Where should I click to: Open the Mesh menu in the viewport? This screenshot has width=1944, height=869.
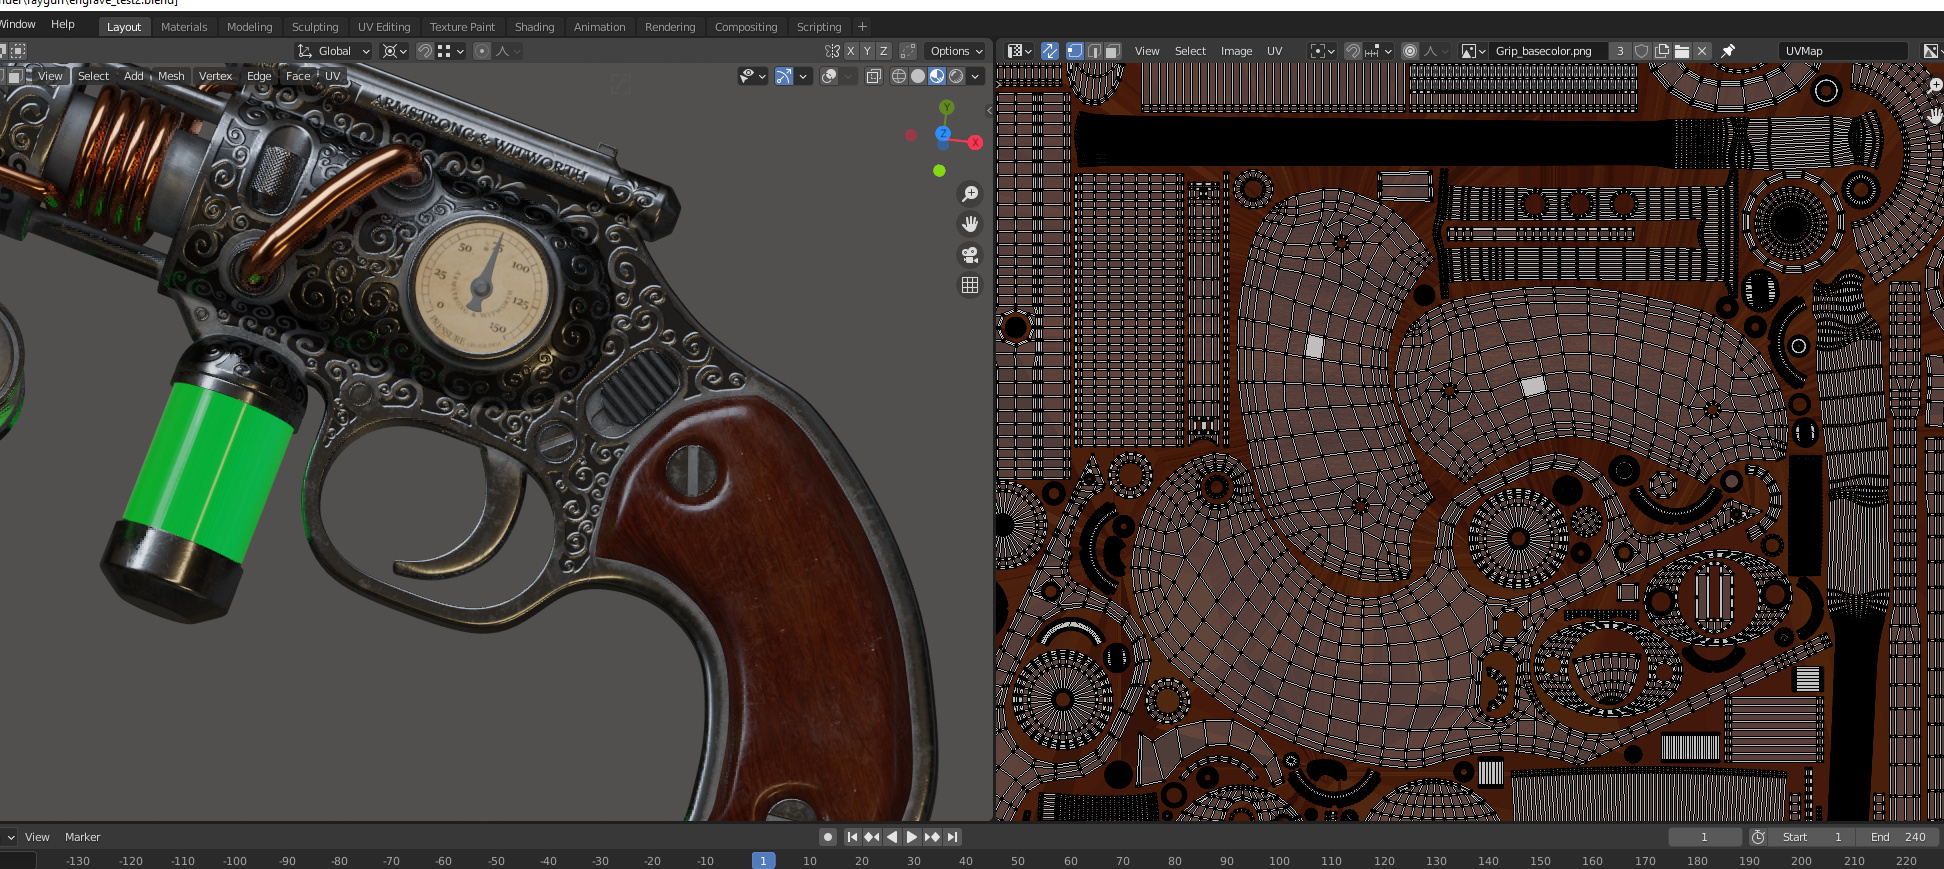171,76
